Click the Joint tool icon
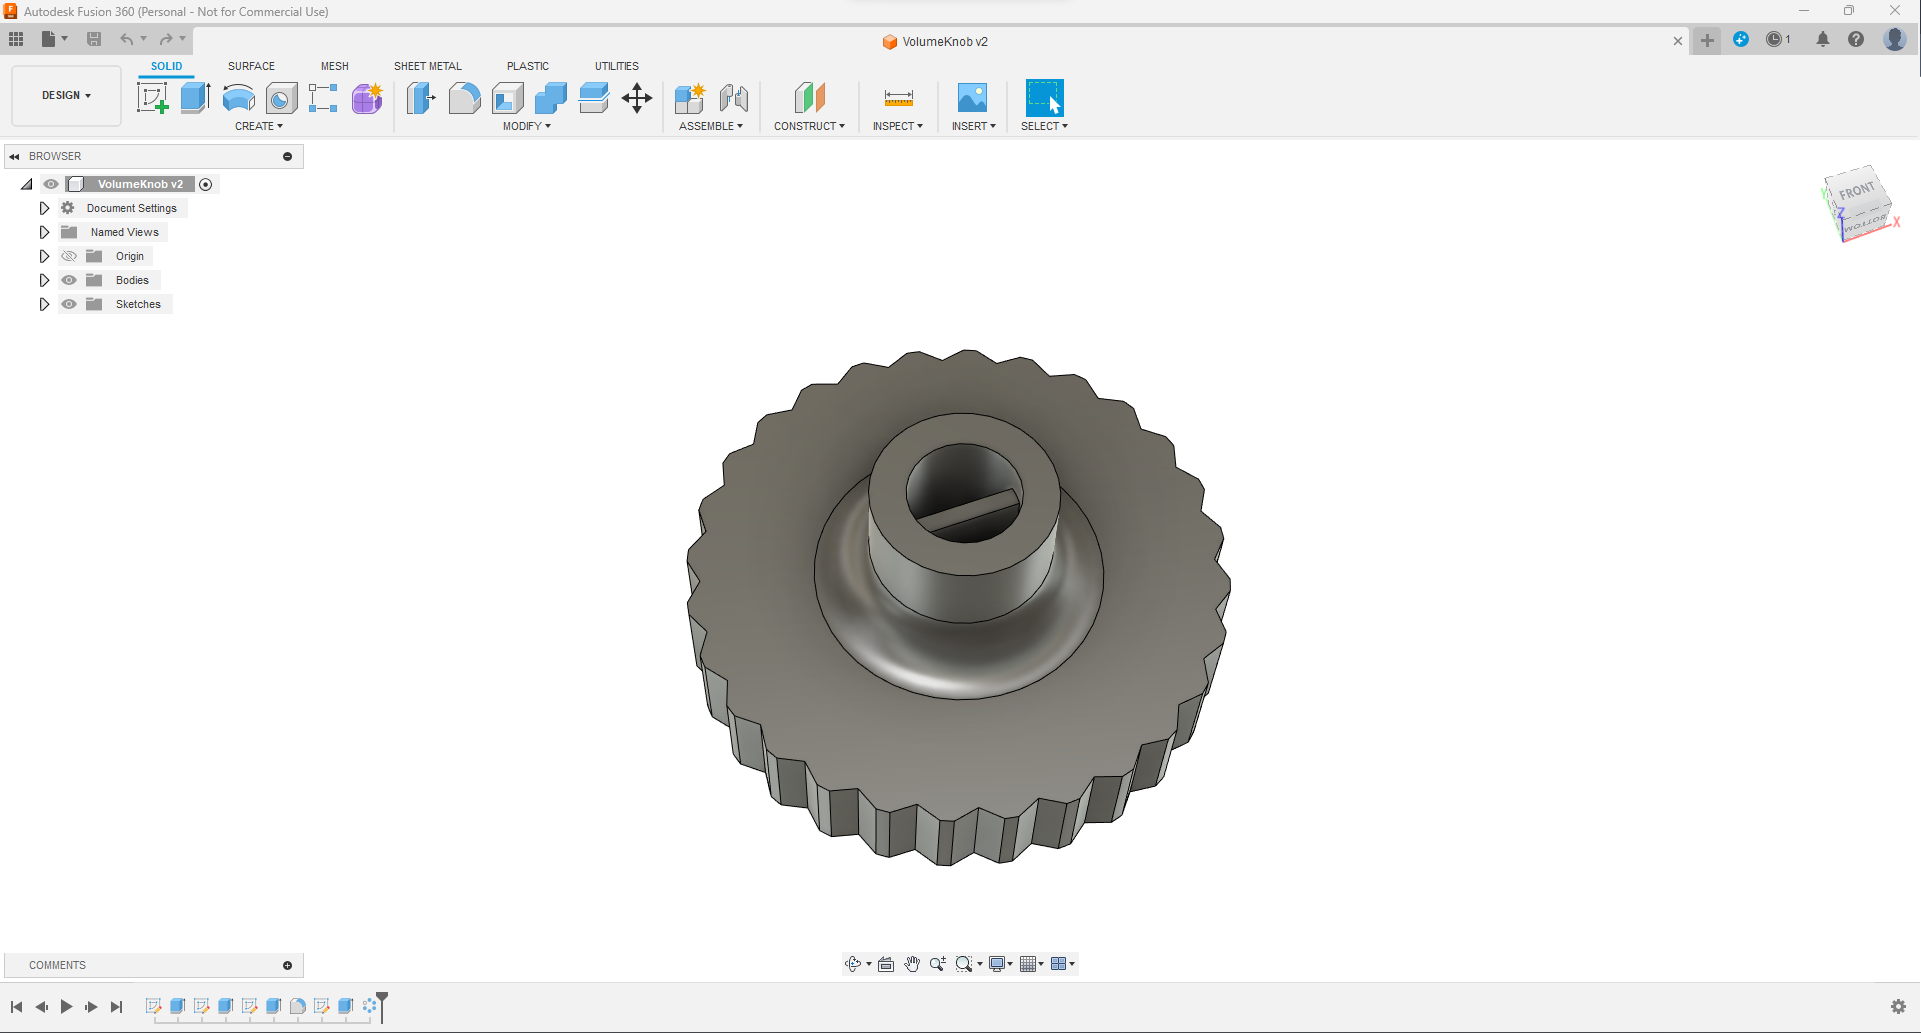 pos(734,98)
